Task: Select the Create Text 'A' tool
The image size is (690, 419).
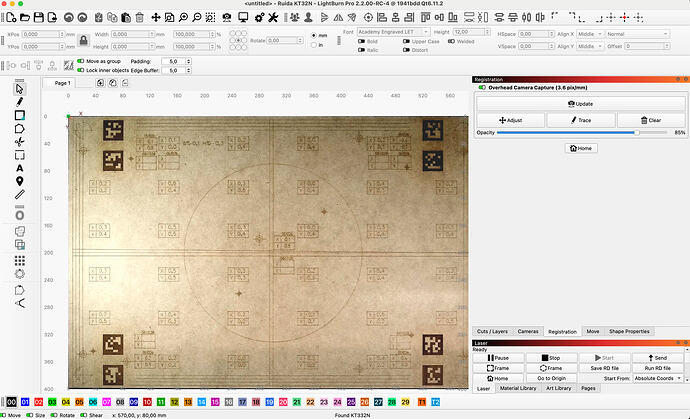Action: point(19,168)
